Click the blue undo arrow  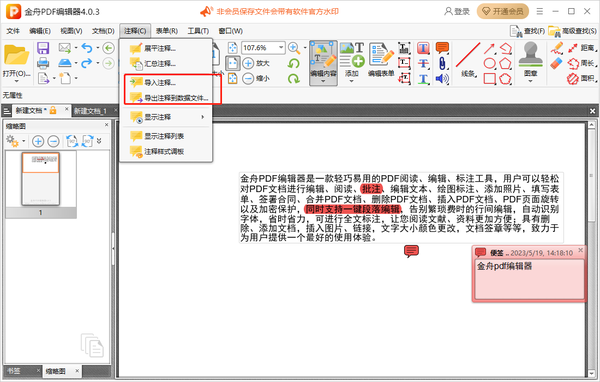click(87, 48)
